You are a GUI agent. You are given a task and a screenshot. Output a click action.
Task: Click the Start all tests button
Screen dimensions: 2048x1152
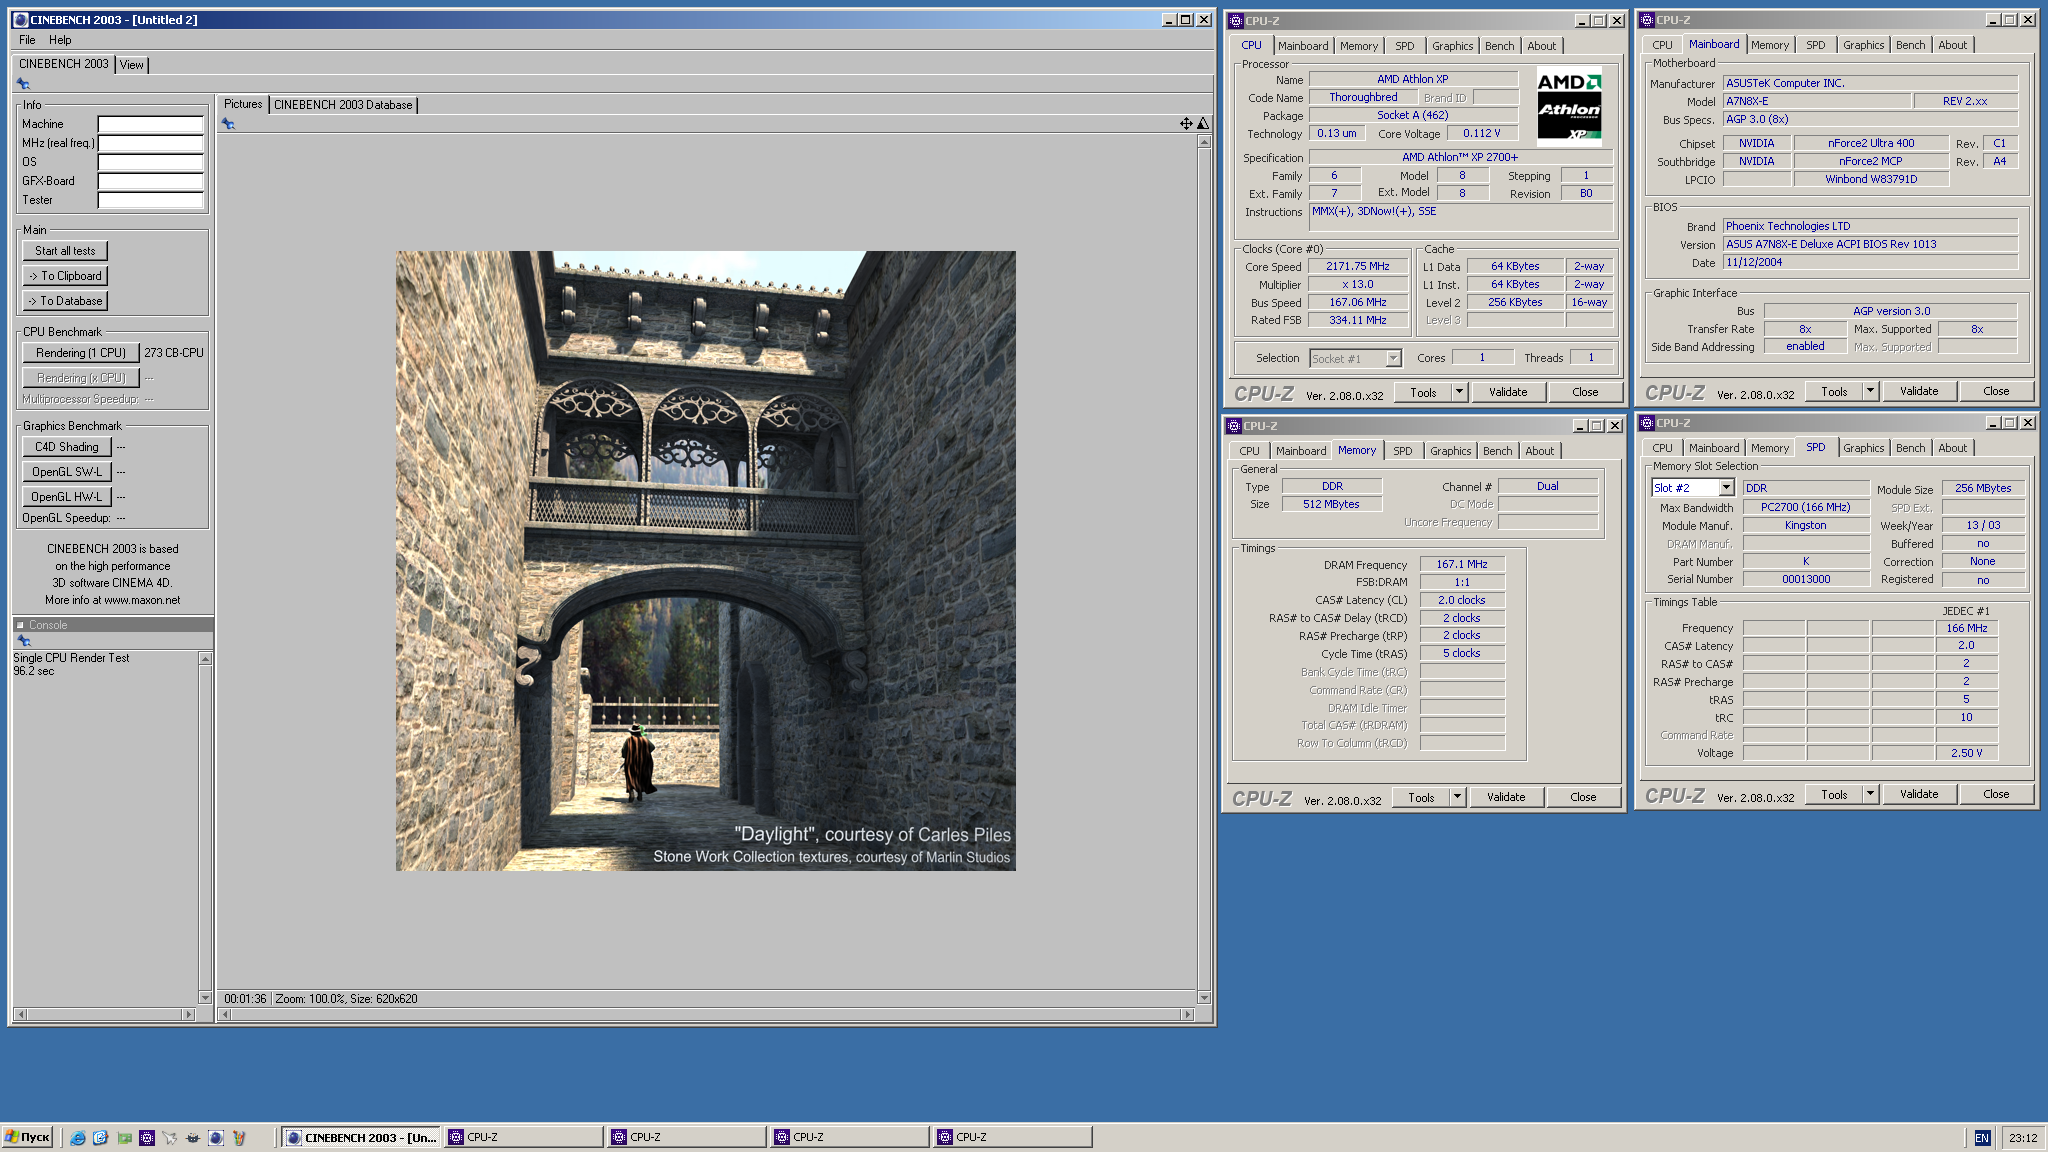coord(65,251)
